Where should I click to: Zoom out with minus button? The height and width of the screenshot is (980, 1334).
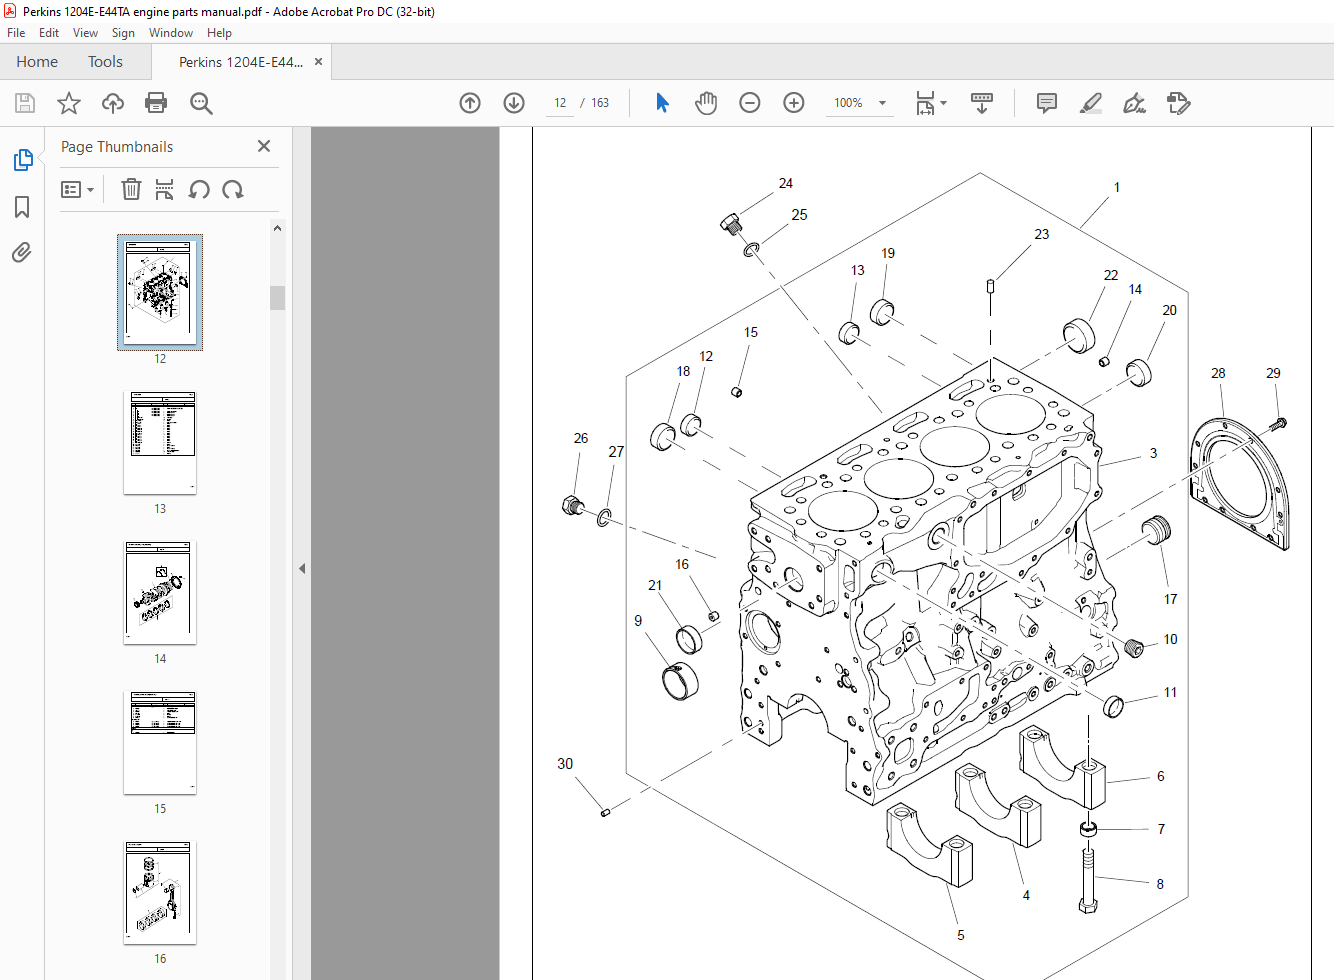(x=750, y=103)
